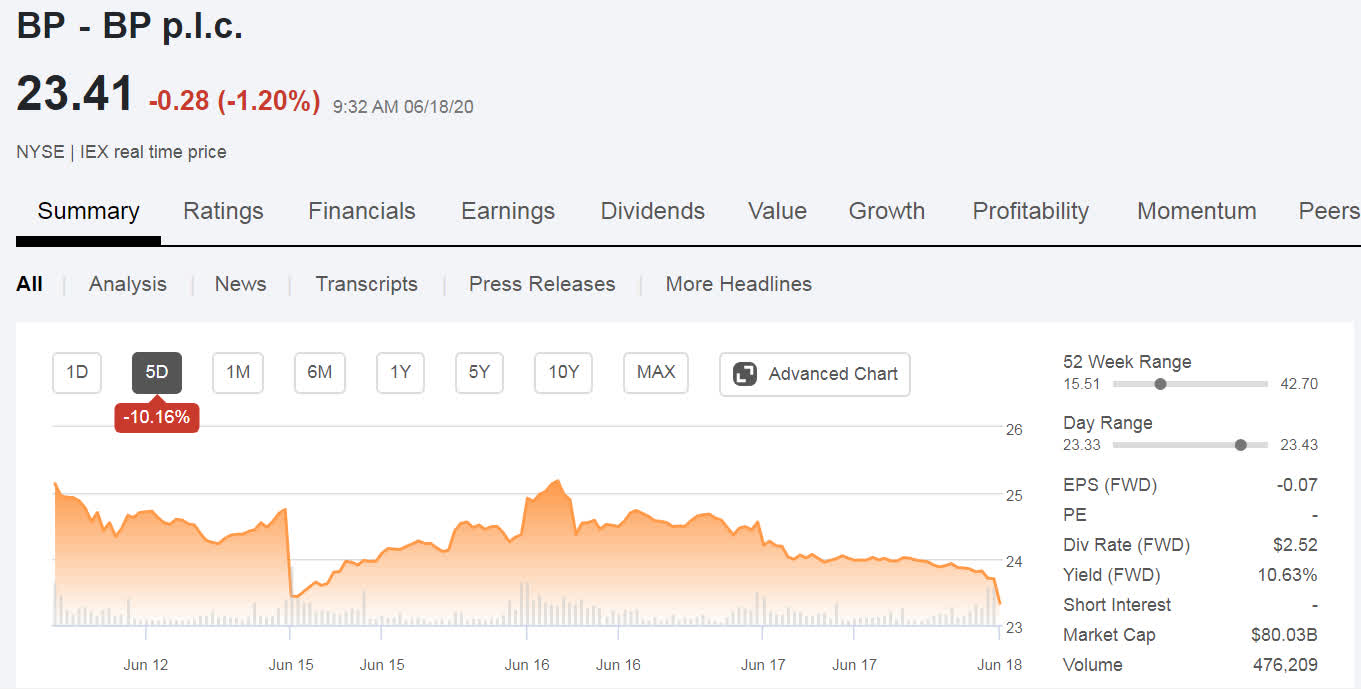The height and width of the screenshot is (689, 1361).
Task: View Press Releases for BP
Action: 541,284
